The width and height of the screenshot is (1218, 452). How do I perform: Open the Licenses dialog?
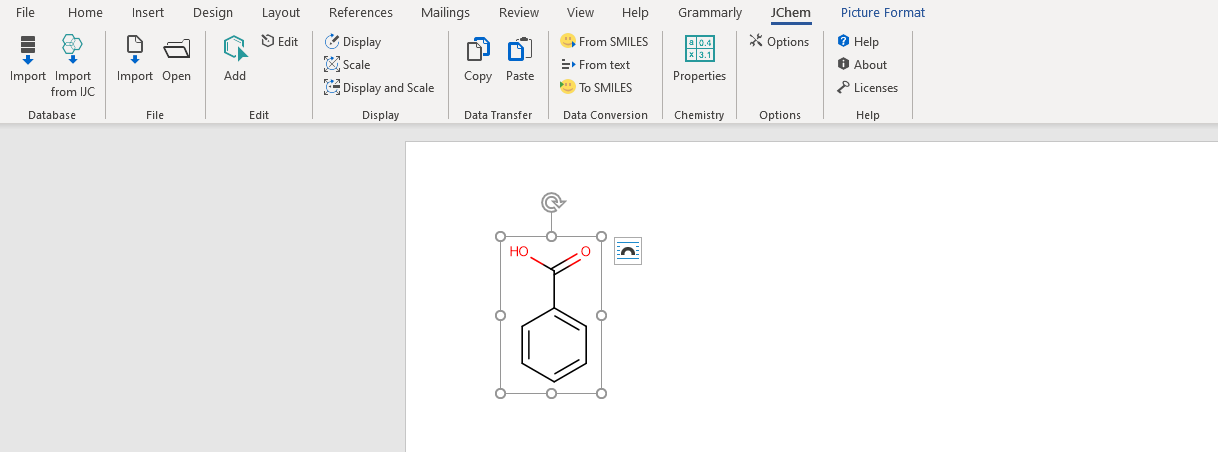coord(867,88)
